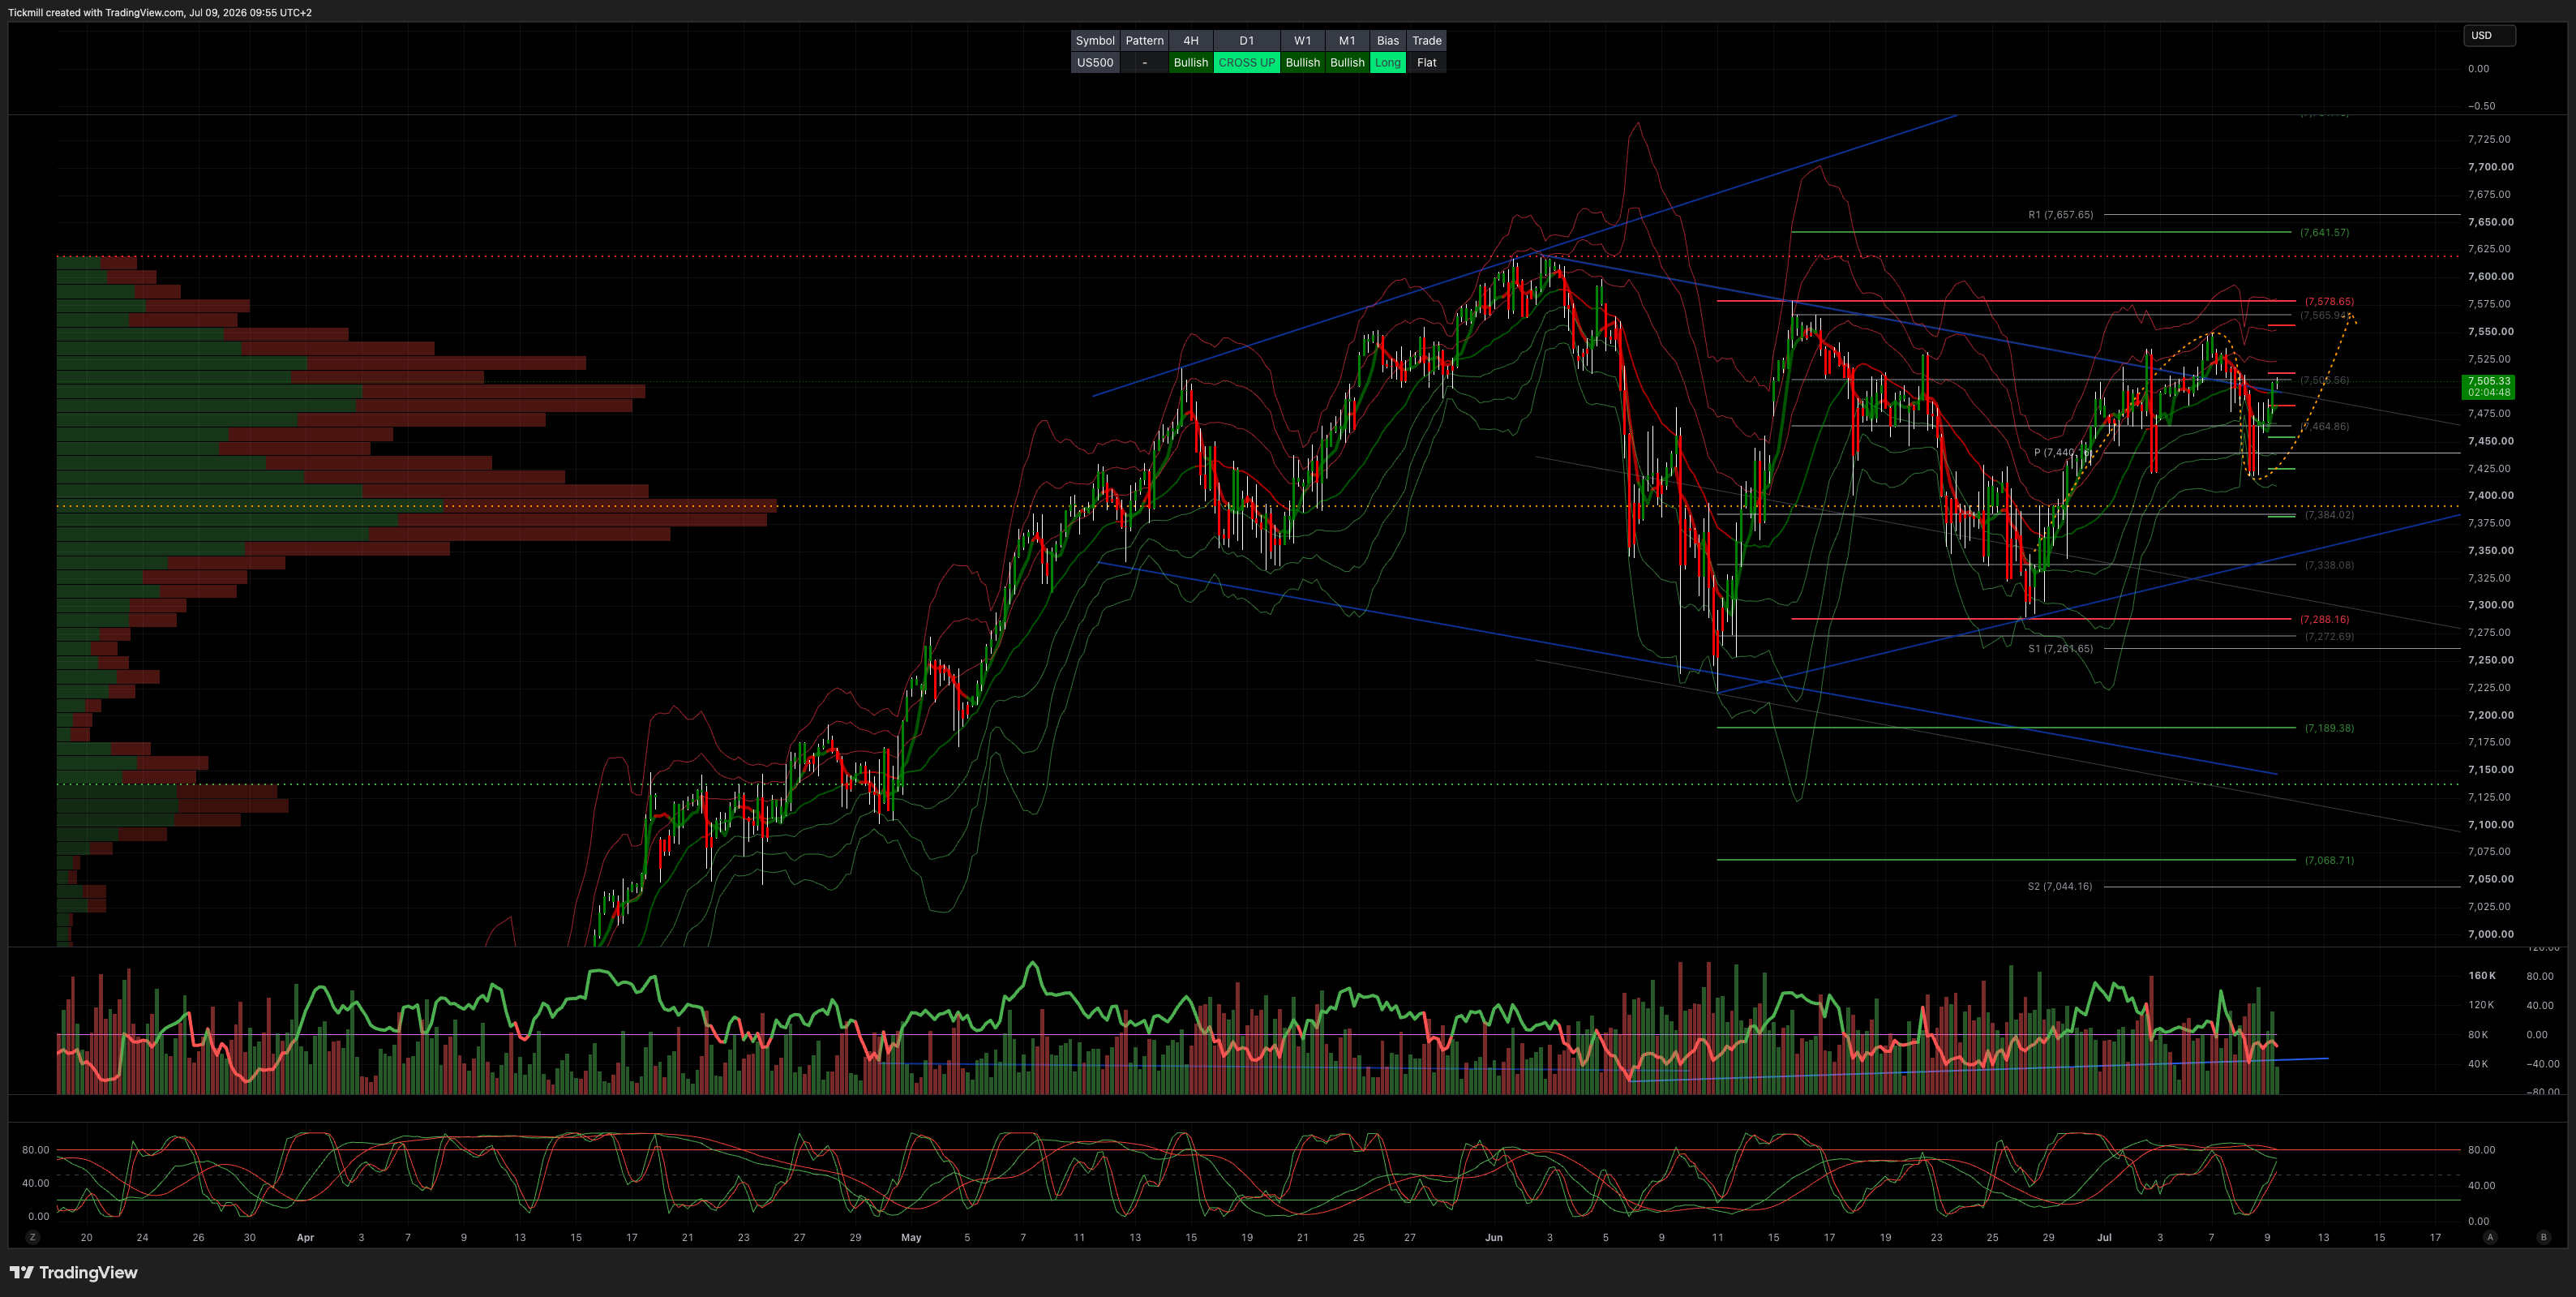Click the green 7,641.57 level label
This screenshot has width=2576, height=1297.
pyautogui.click(x=2324, y=232)
